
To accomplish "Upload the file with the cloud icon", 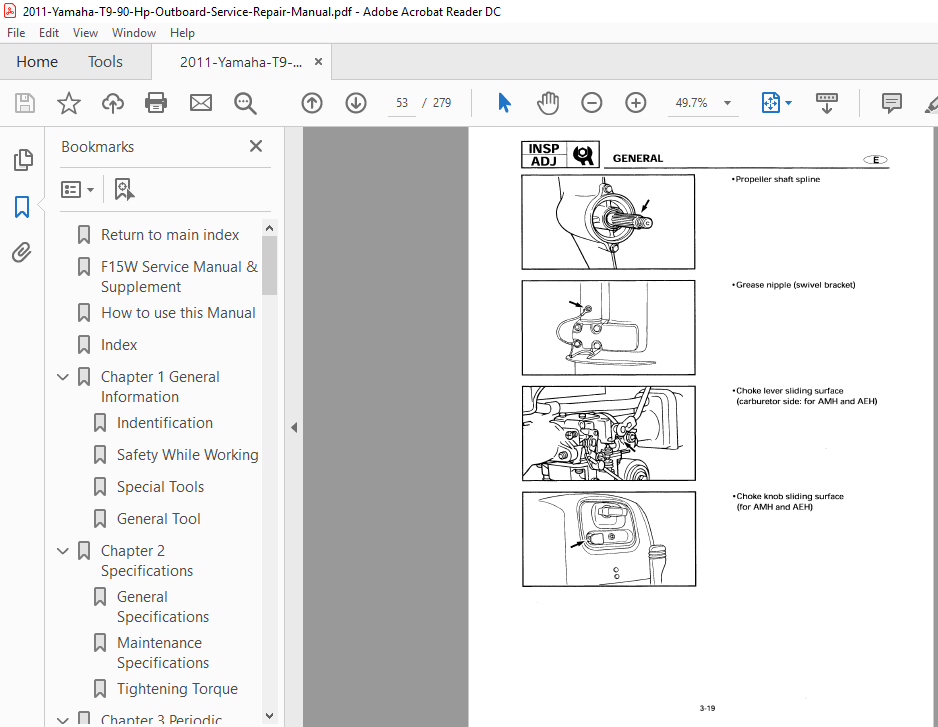I will point(112,103).
